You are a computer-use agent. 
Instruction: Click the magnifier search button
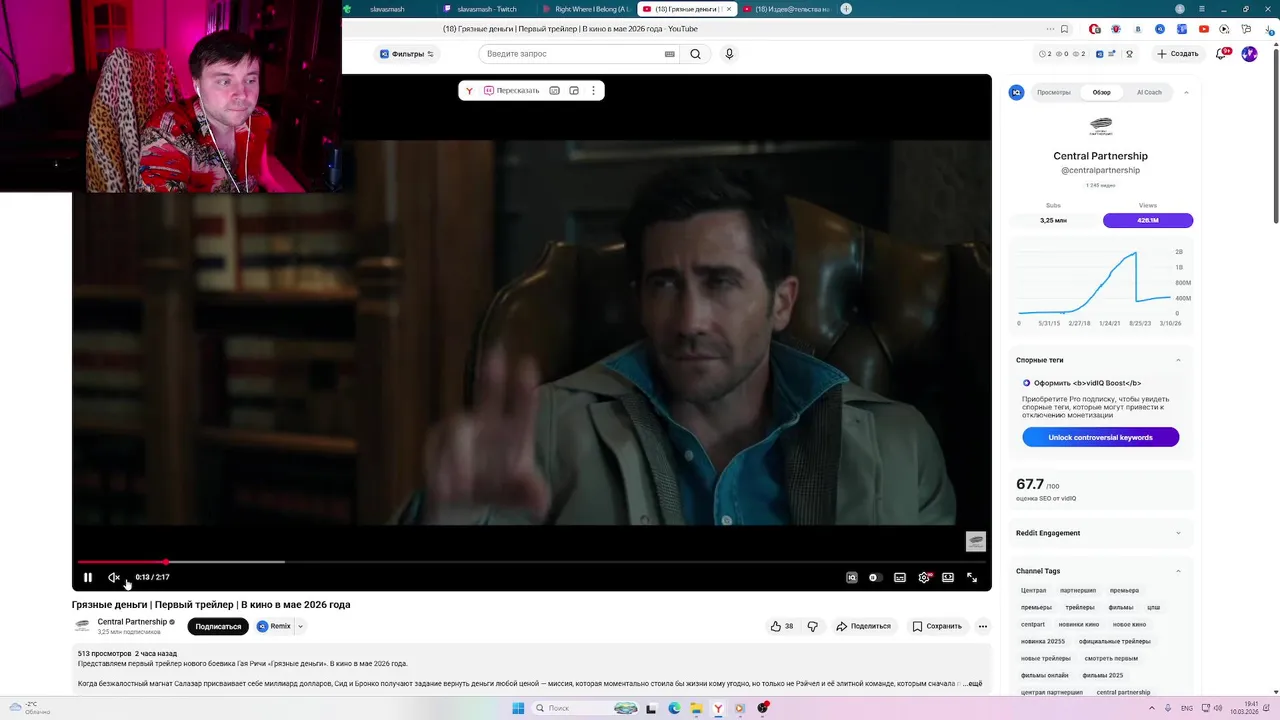point(695,54)
